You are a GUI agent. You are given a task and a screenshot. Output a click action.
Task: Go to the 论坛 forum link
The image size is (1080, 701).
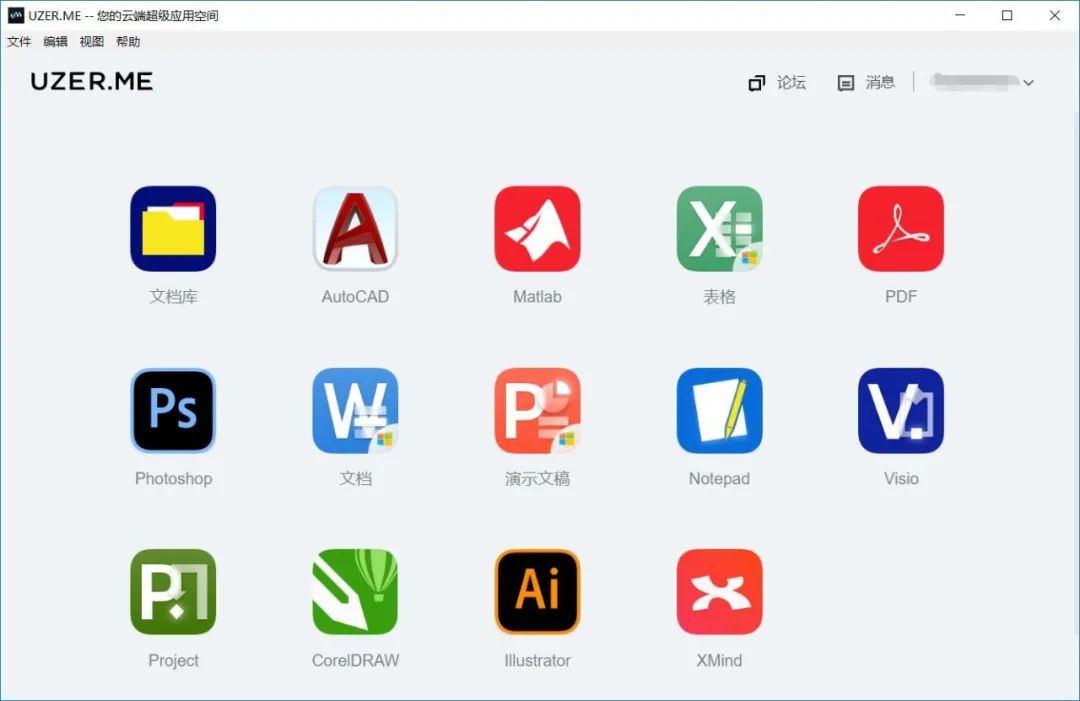coord(791,83)
